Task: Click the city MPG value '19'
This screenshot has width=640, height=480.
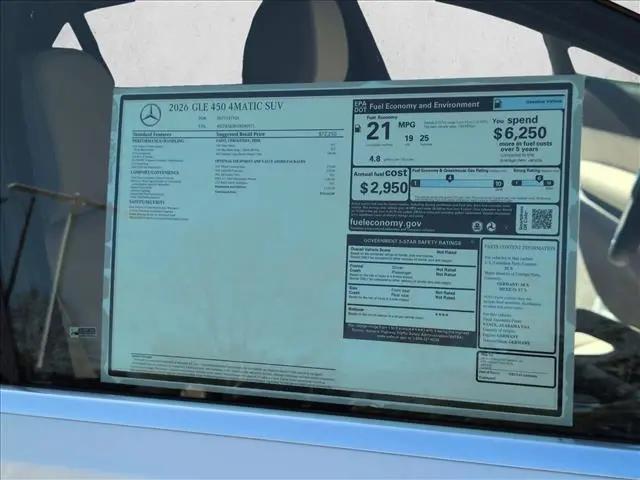Action: coord(409,138)
